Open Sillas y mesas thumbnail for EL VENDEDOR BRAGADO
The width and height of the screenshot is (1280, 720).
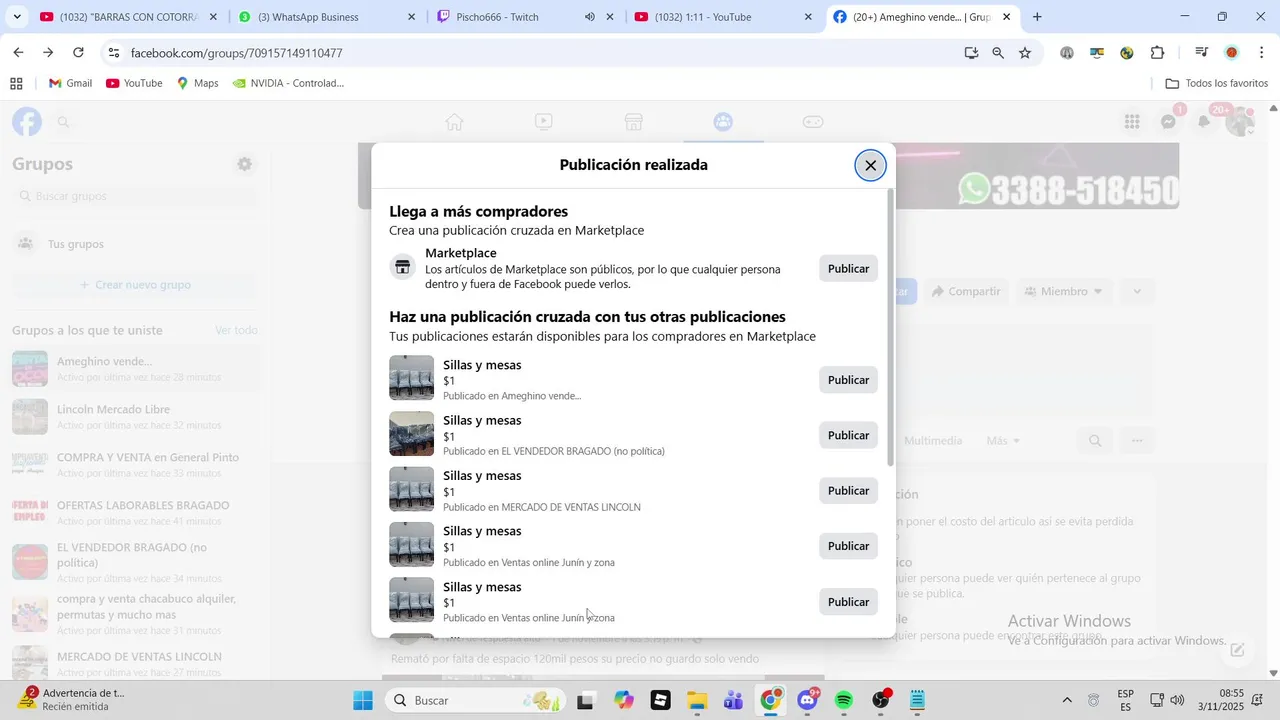pyautogui.click(x=412, y=434)
